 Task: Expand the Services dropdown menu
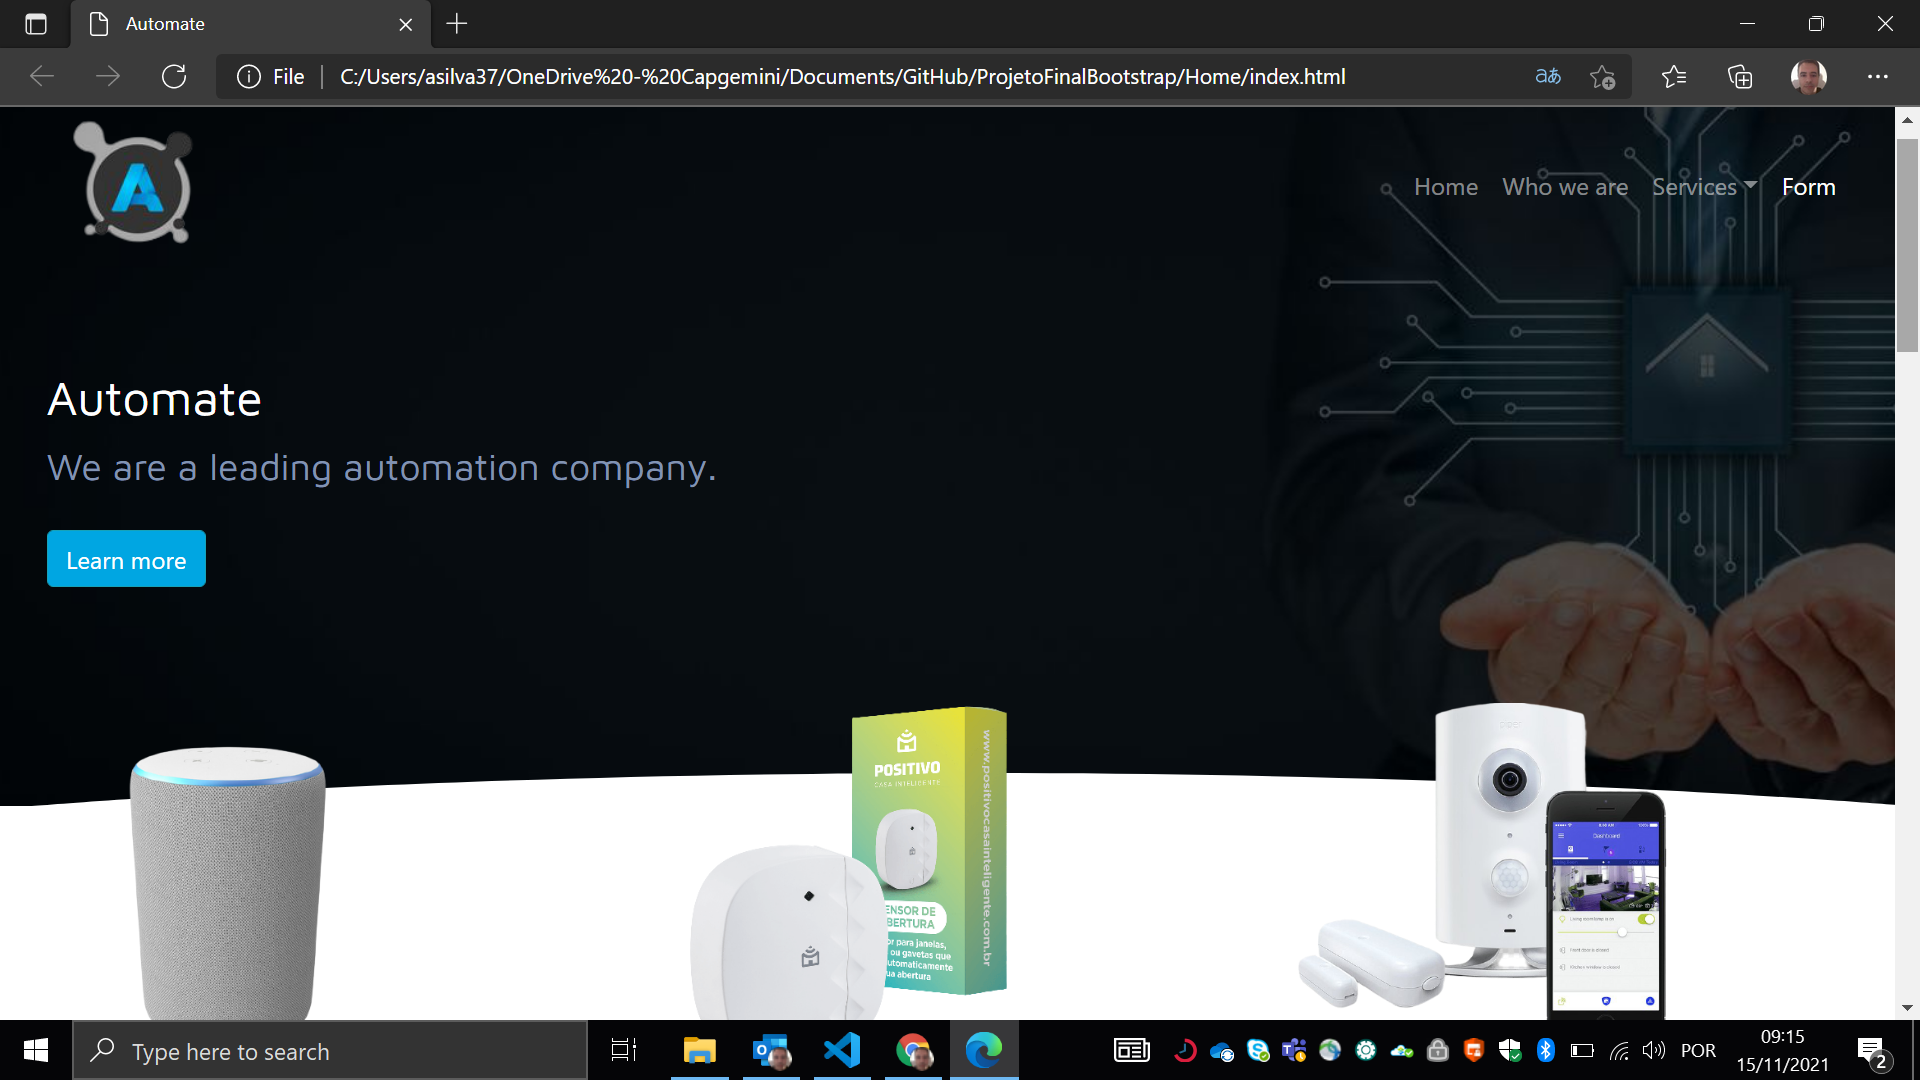point(1704,187)
